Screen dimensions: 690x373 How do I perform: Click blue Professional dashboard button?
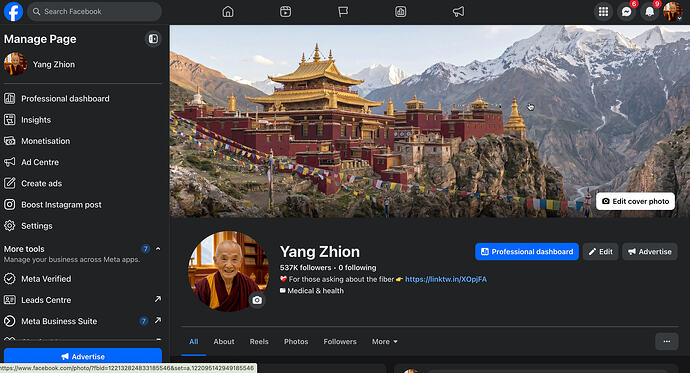527,252
